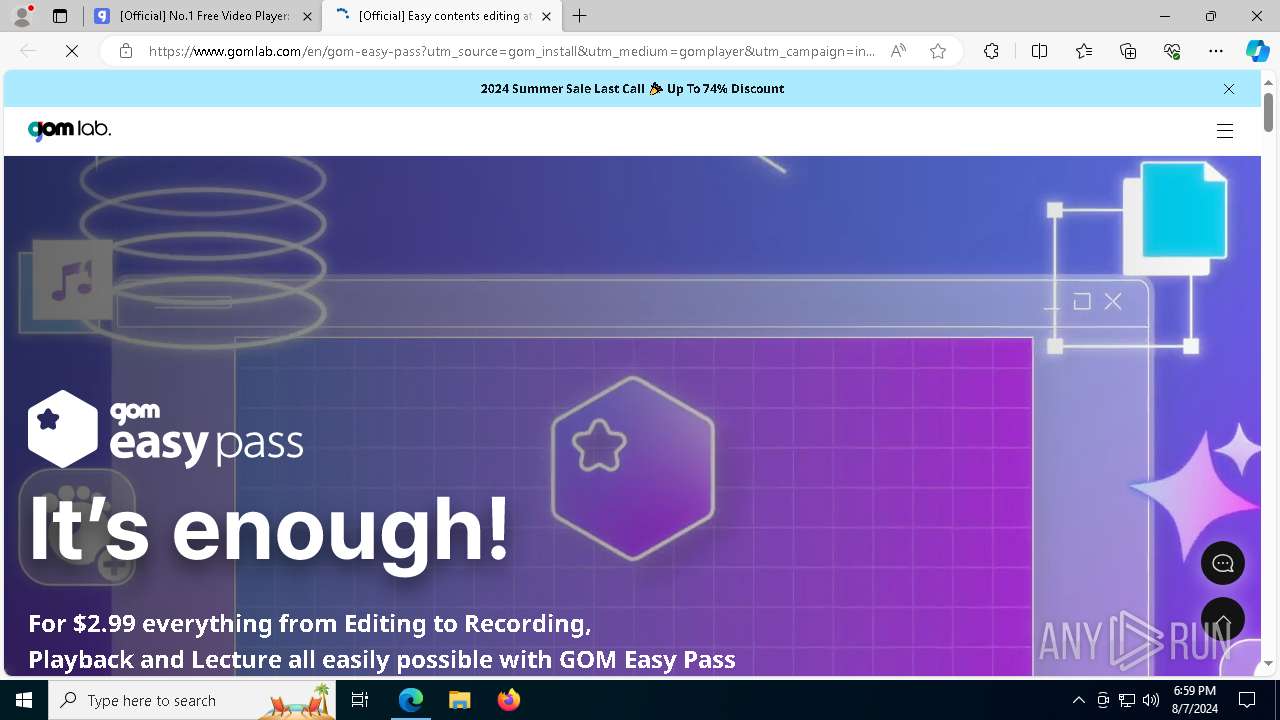Open Collections panel
This screenshot has width=1280, height=720.
(1128, 51)
